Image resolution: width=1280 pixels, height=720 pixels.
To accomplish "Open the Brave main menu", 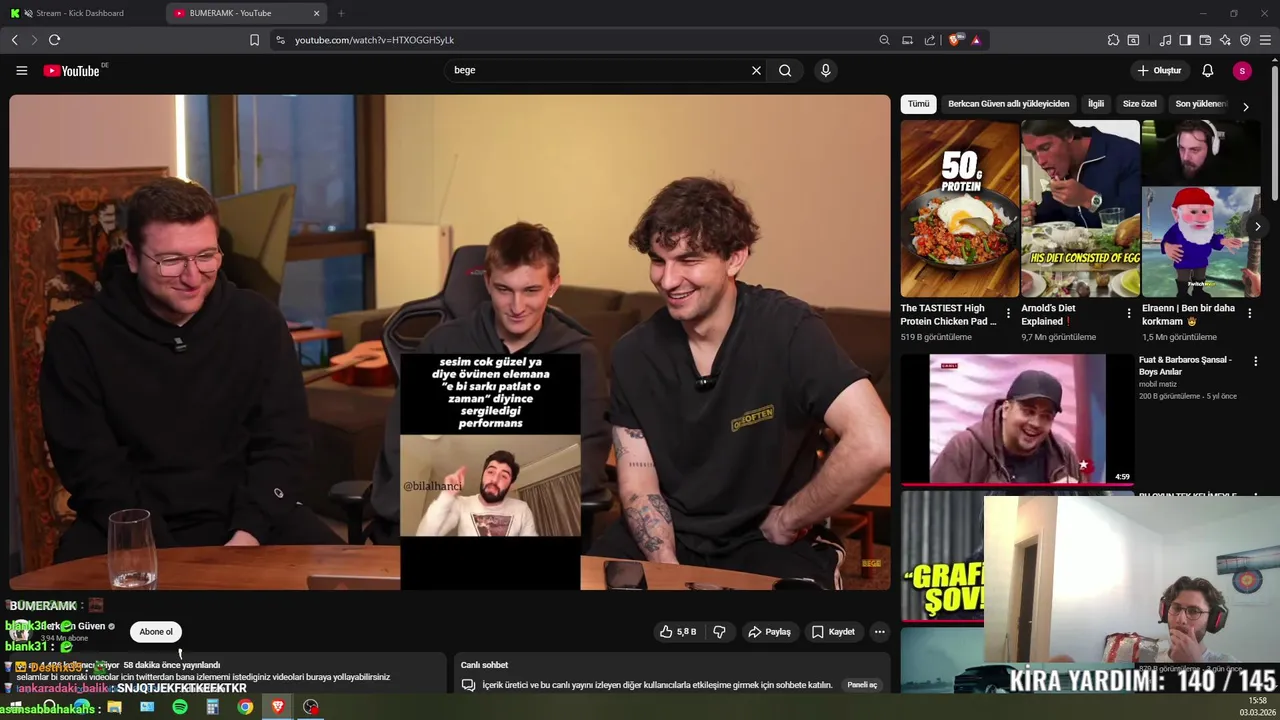I will tap(1266, 40).
